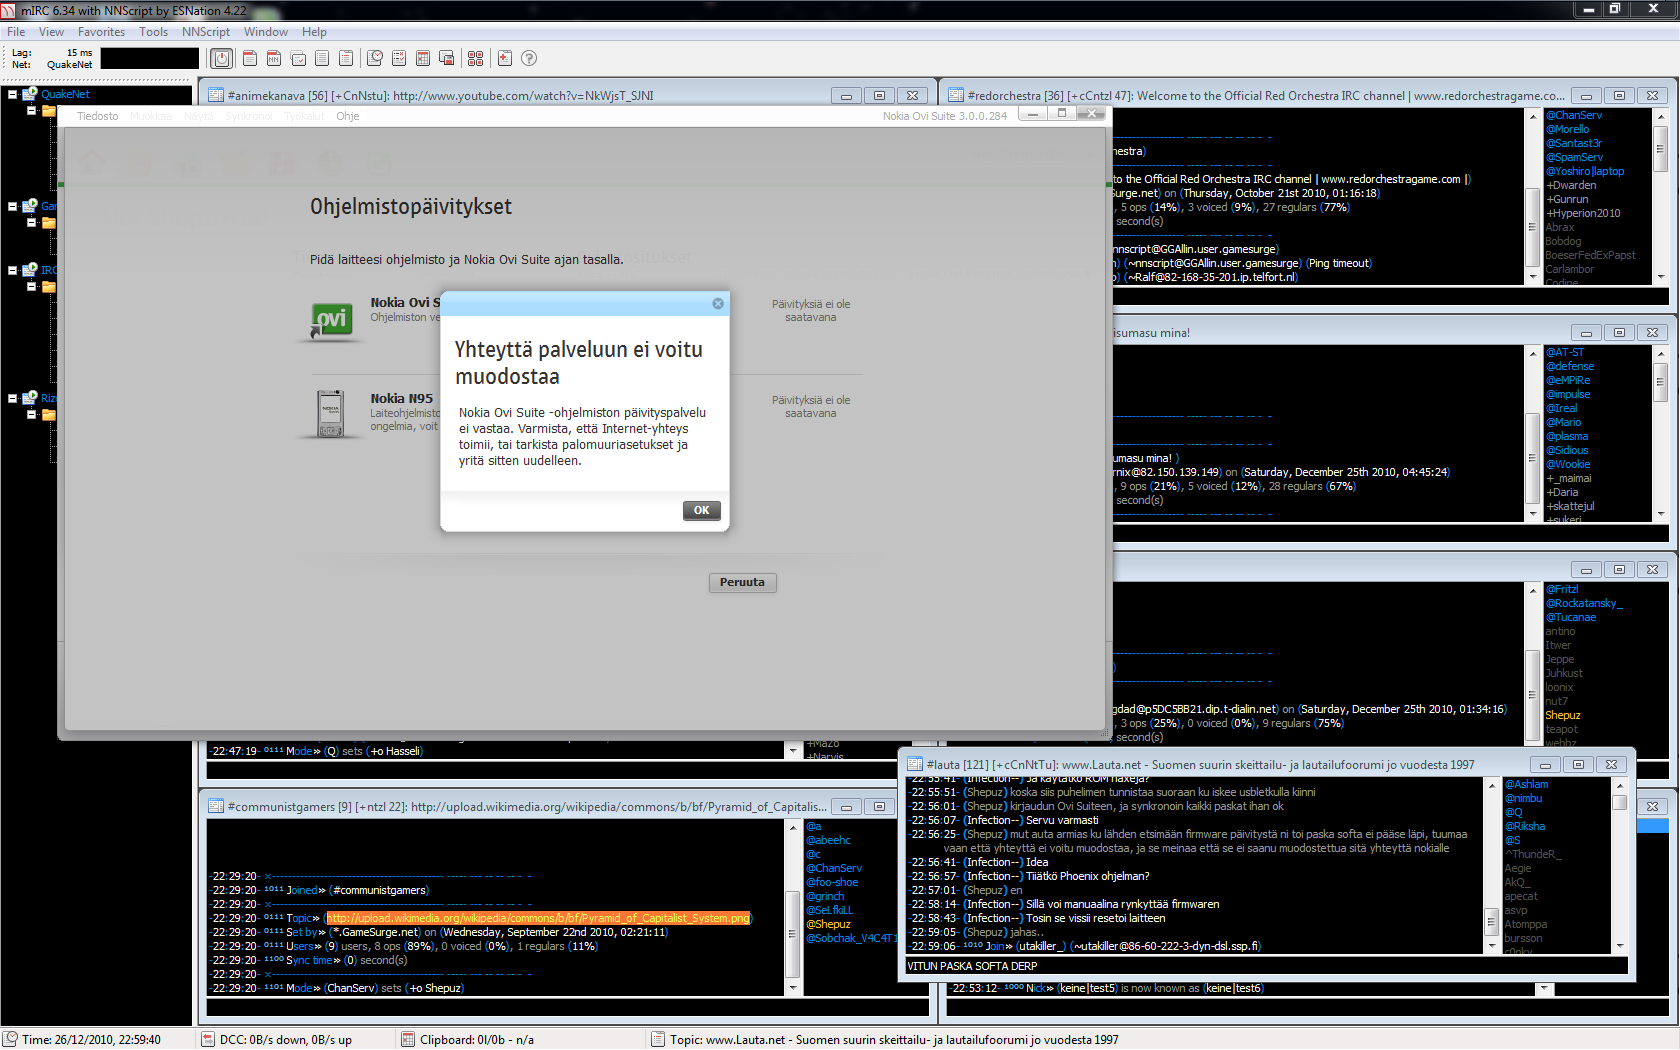
Task: Select @Rockatansky_ in the nick list
Action: (1585, 603)
